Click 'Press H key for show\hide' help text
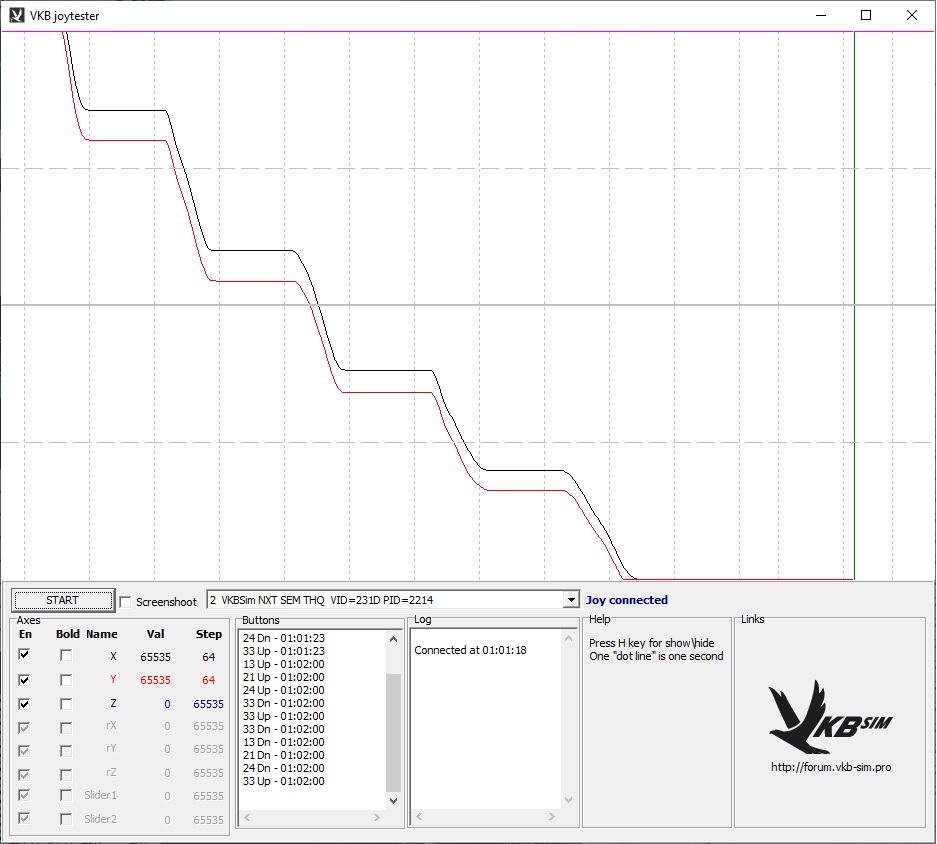The width and height of the screenshot is (937, 844). pyautogui.click(x=651, y=643)
